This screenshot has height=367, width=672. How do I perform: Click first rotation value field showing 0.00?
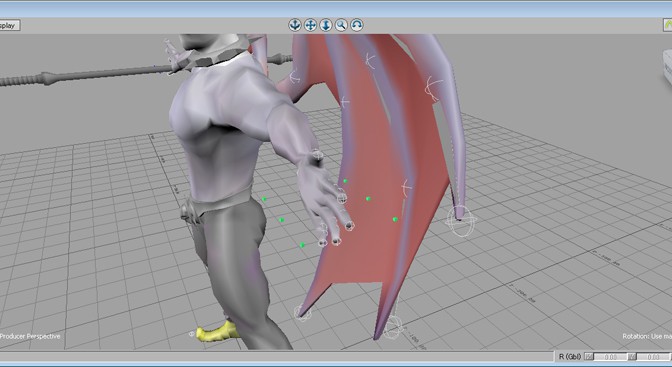(x=610, y=357)
